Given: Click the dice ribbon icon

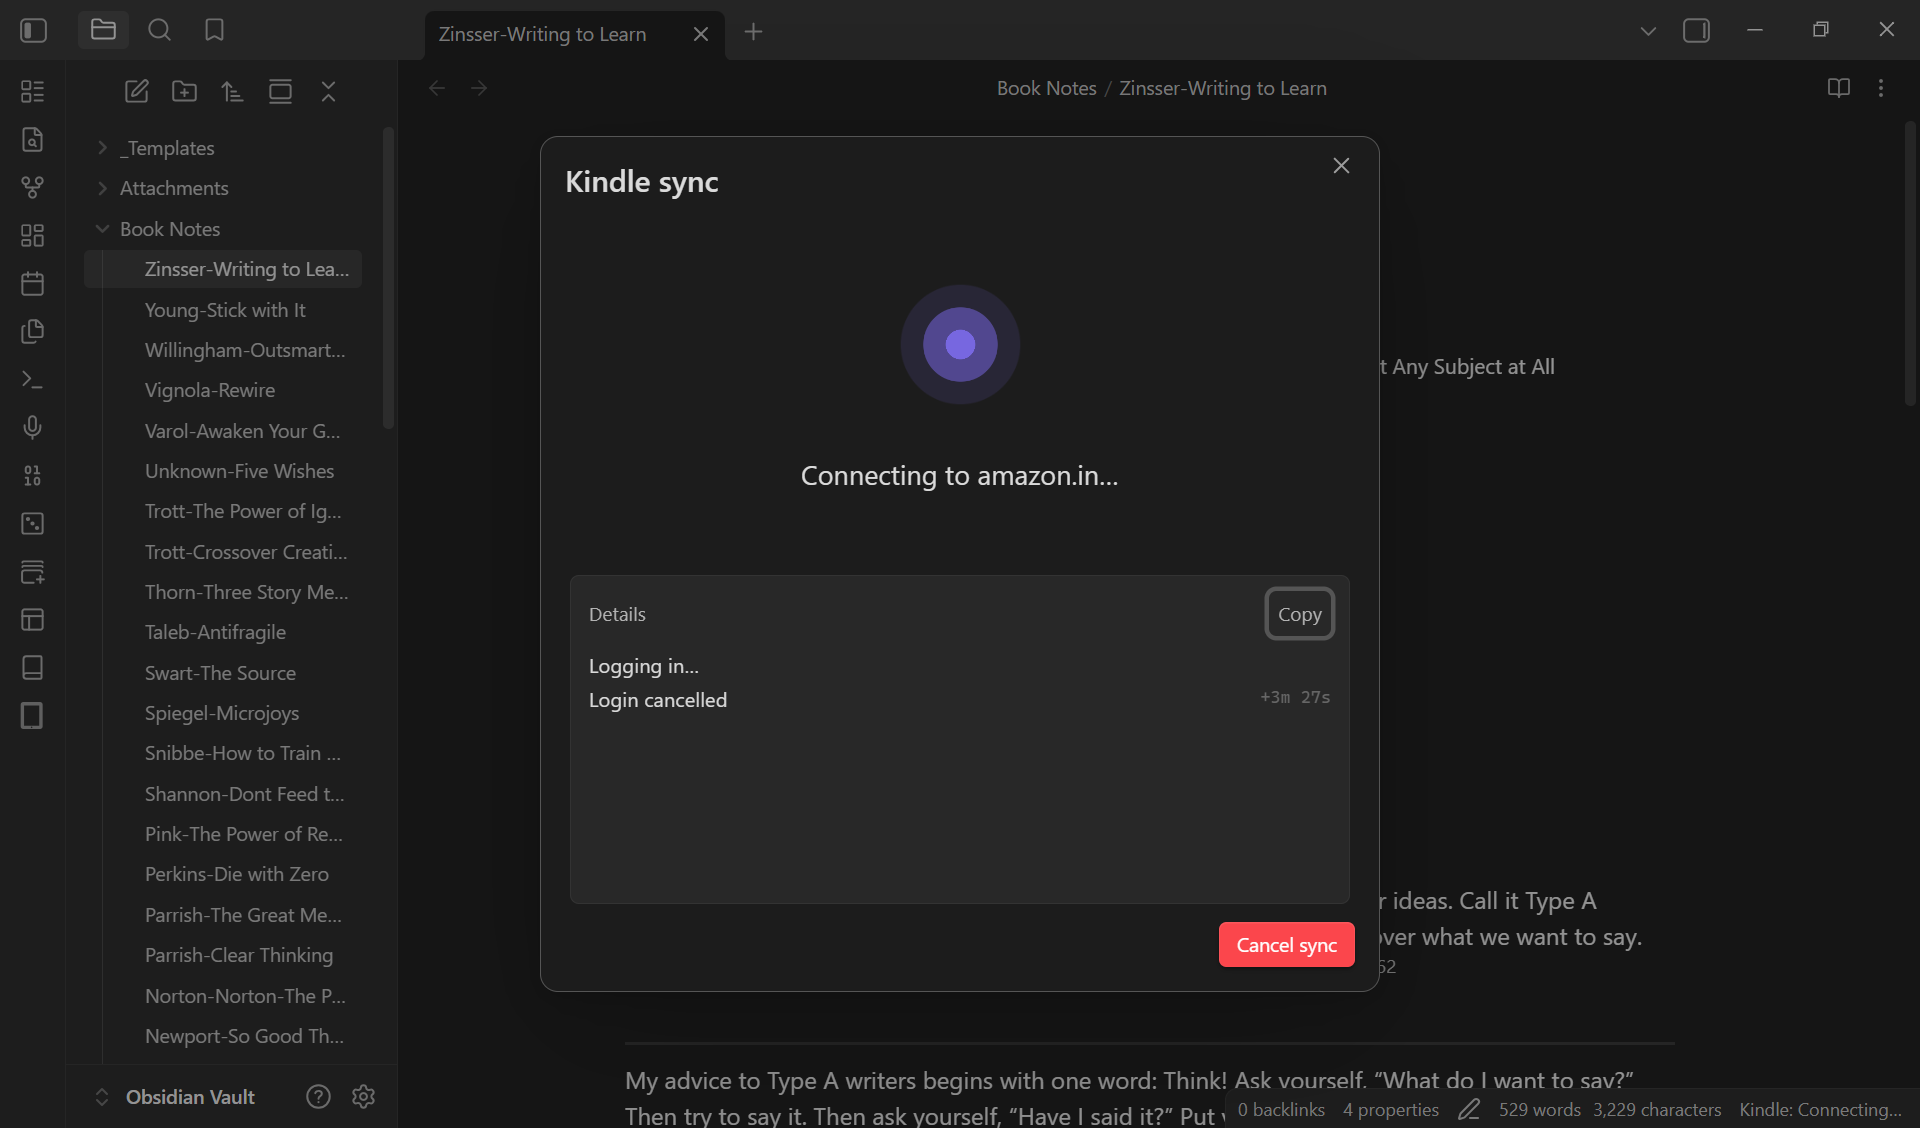Looking at the screenshot, I should [32, 523].
